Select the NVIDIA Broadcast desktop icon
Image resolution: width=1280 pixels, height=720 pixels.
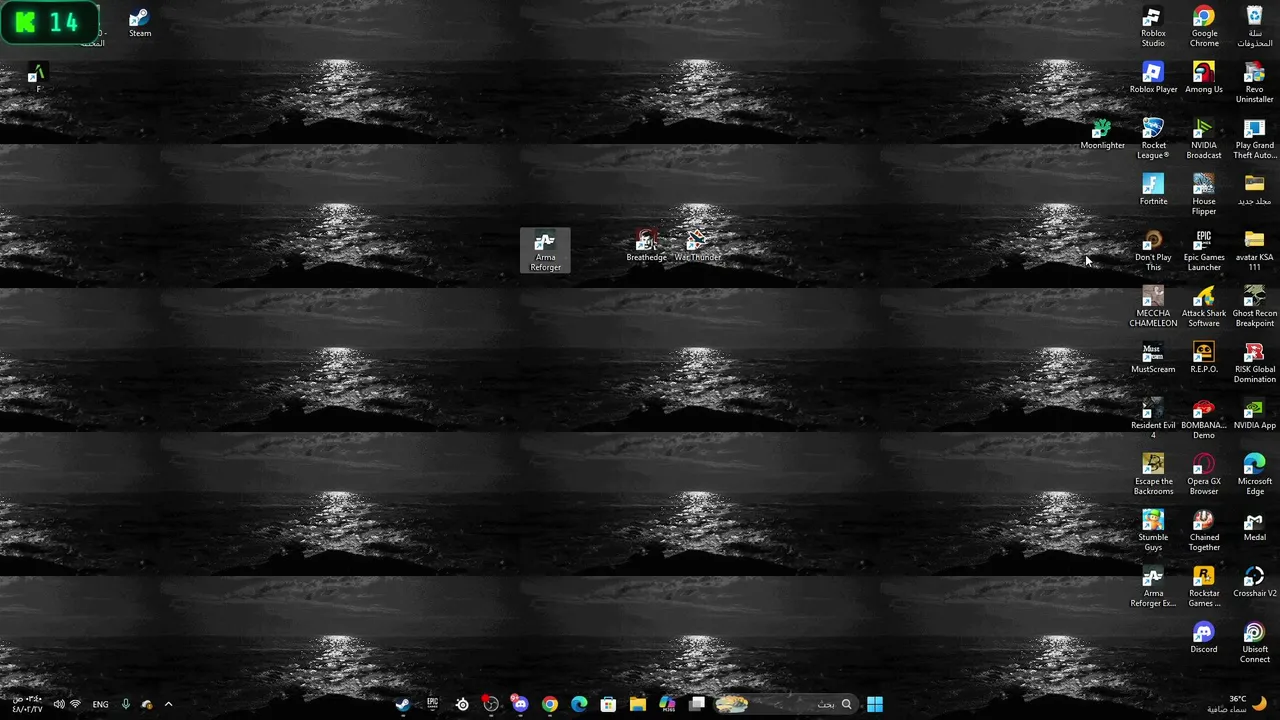1204,140
